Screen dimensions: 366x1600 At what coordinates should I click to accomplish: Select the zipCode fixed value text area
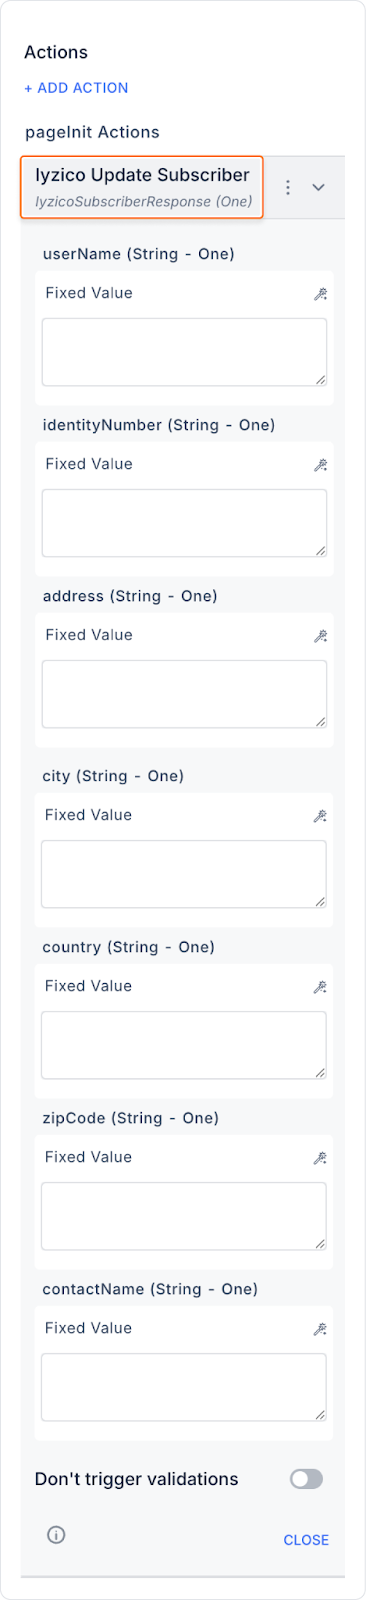[184, 1216]
